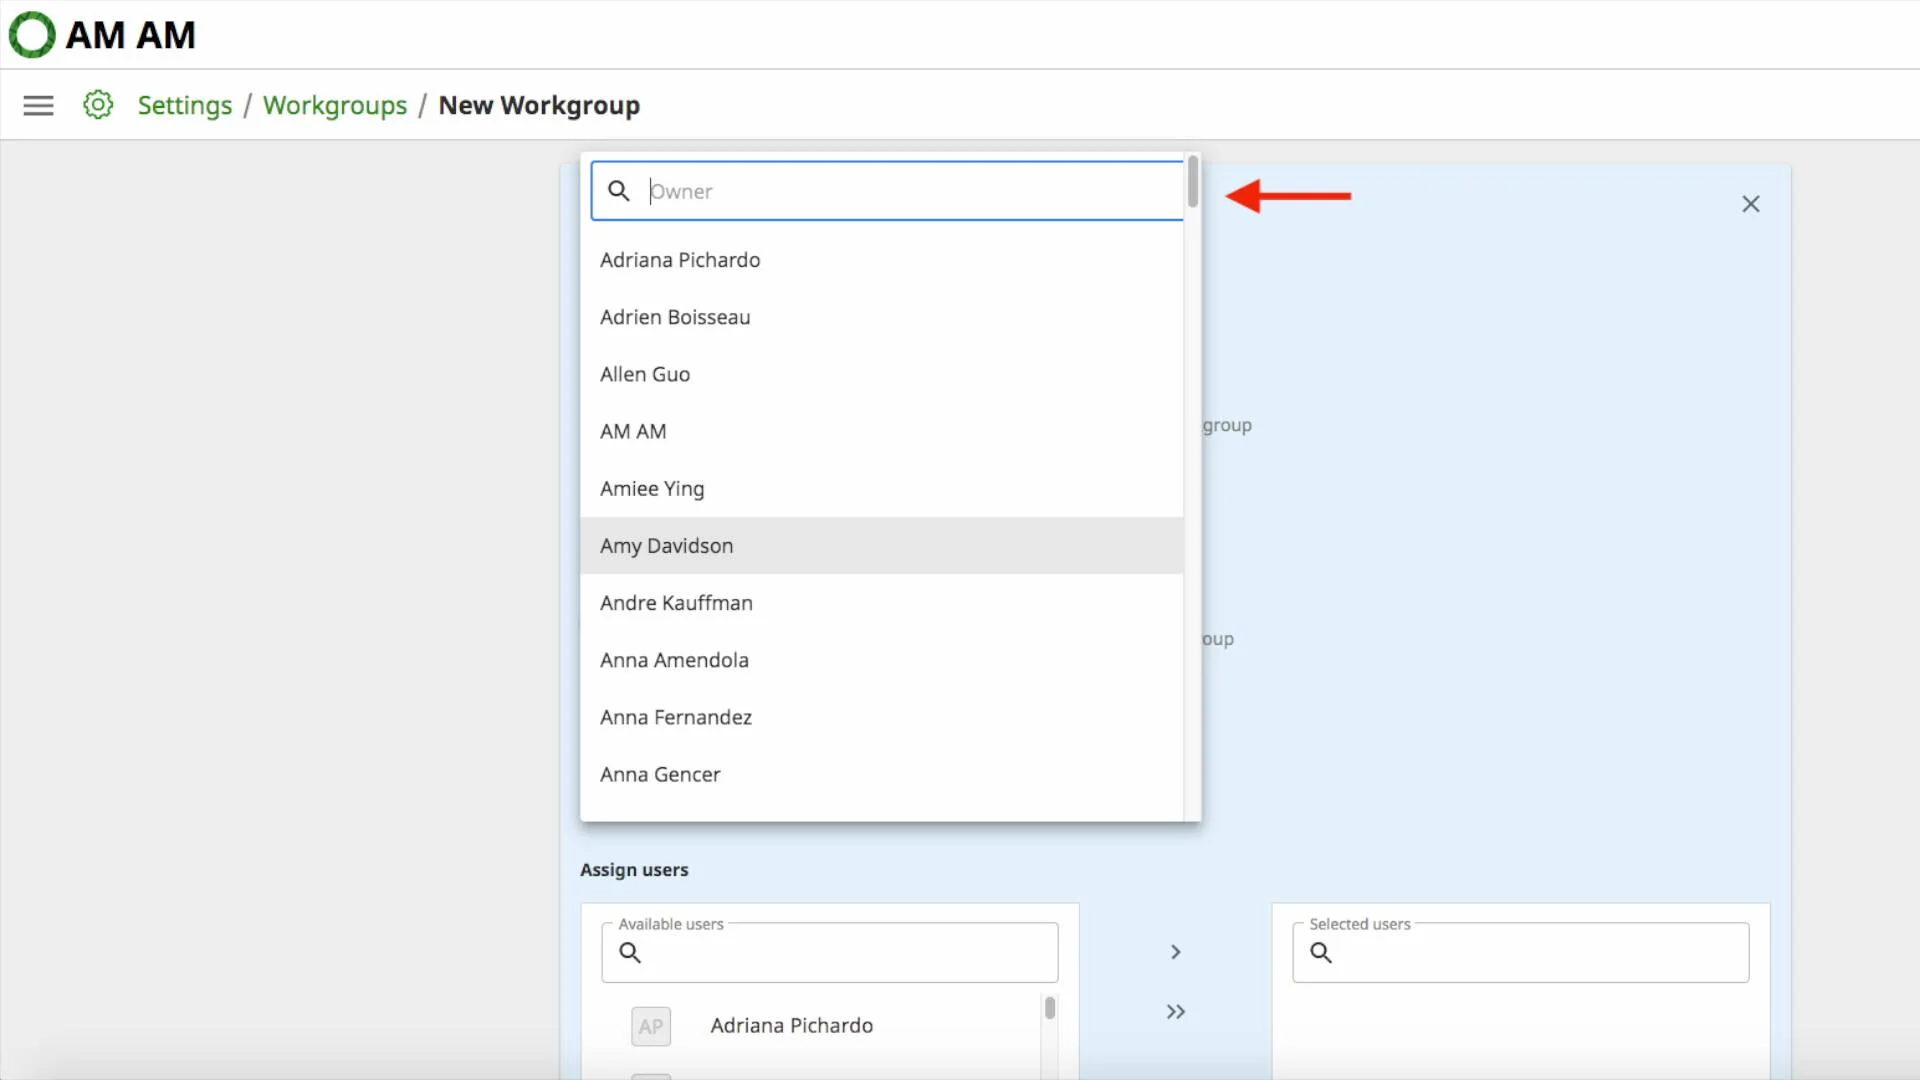Select Amiee Ying as owner
This screenshot has height=1080, width=1920.
pos(882,488)
